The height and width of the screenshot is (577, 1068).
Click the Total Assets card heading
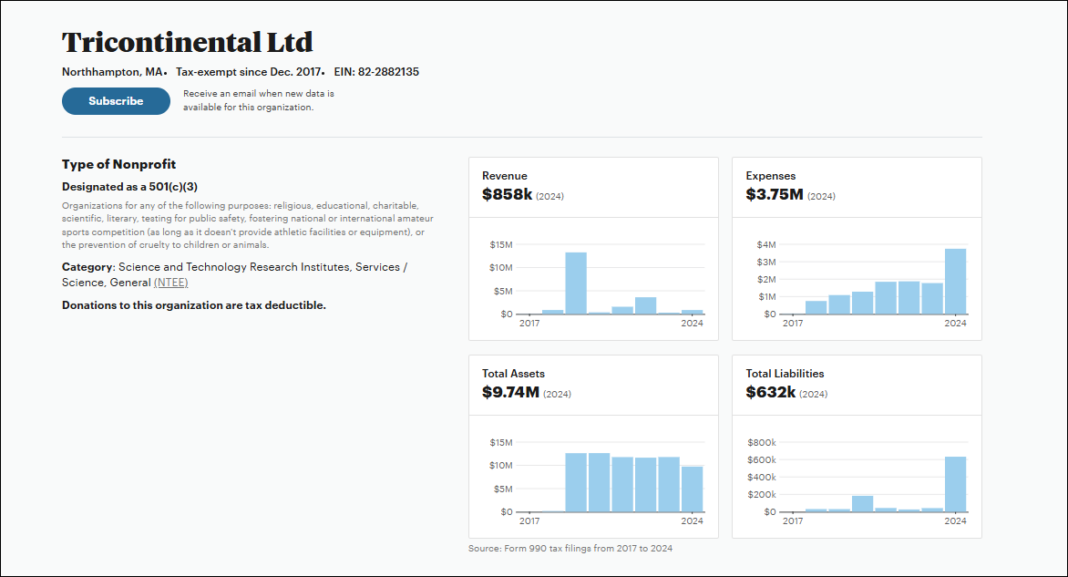pos(513,374)
